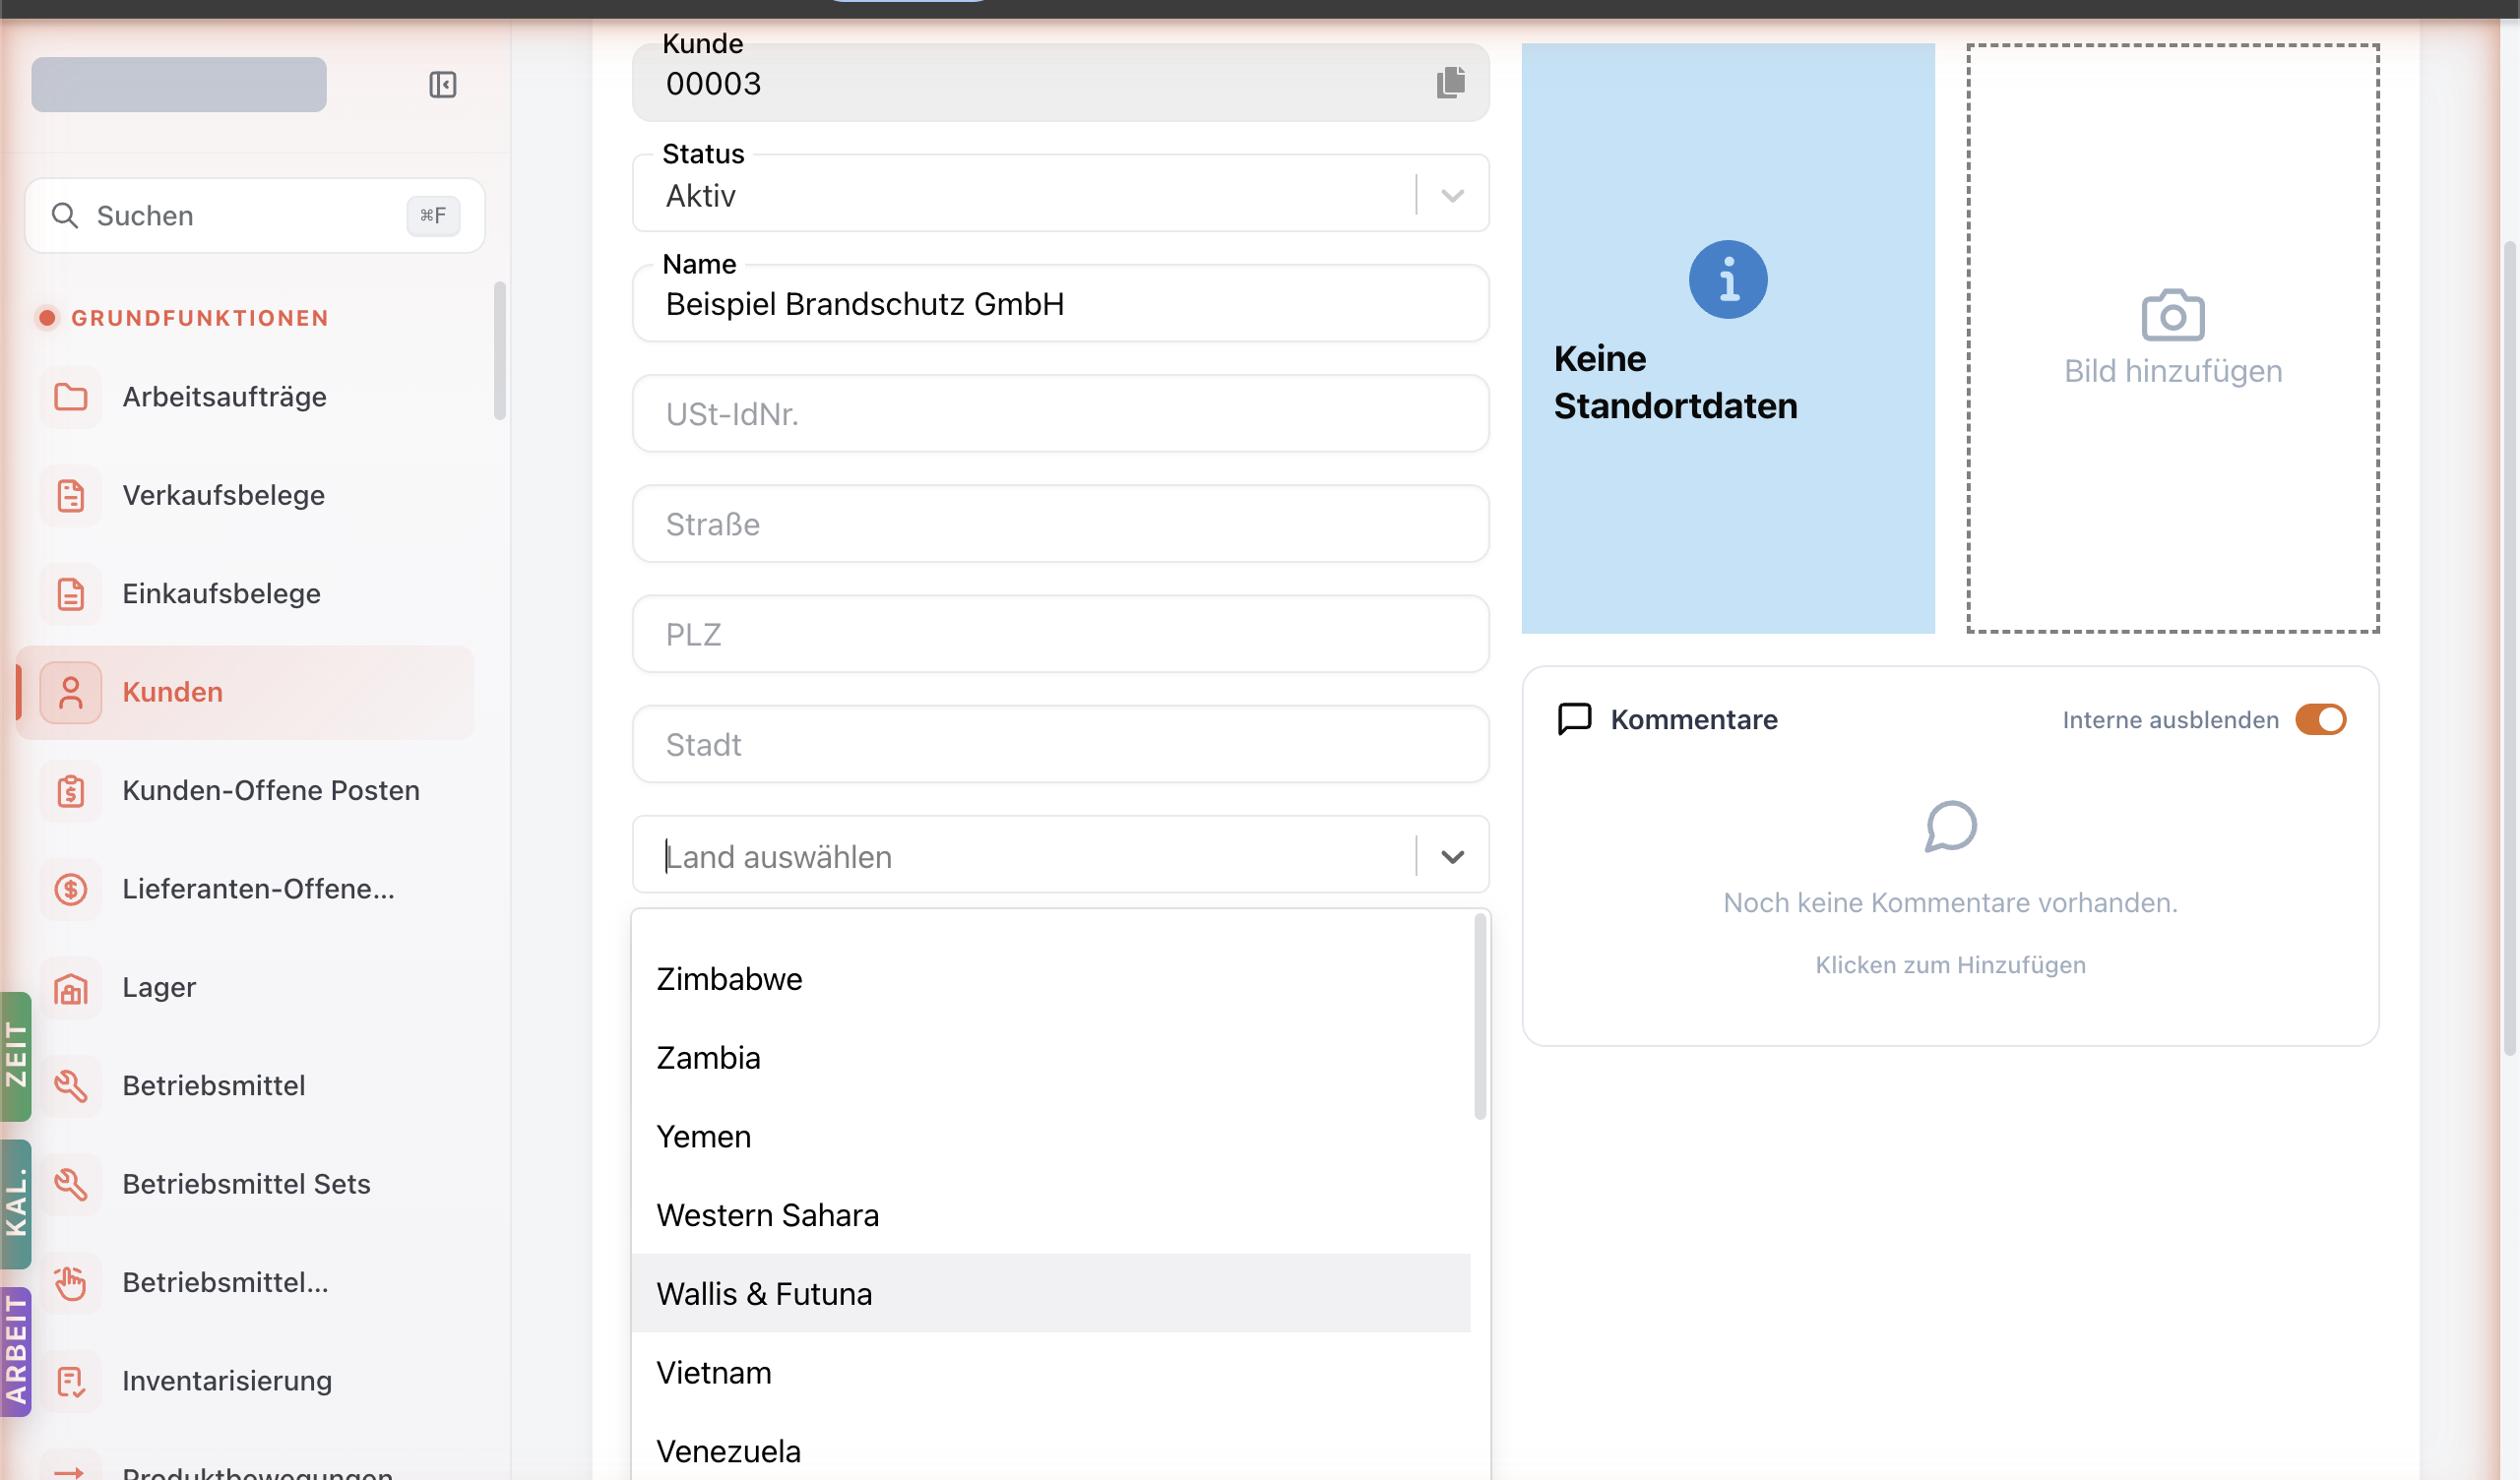Pick Vietnam from the country list
Viewport: 2520px width, 1480px height.
pyautogui.click(x=1051, y=1373)
